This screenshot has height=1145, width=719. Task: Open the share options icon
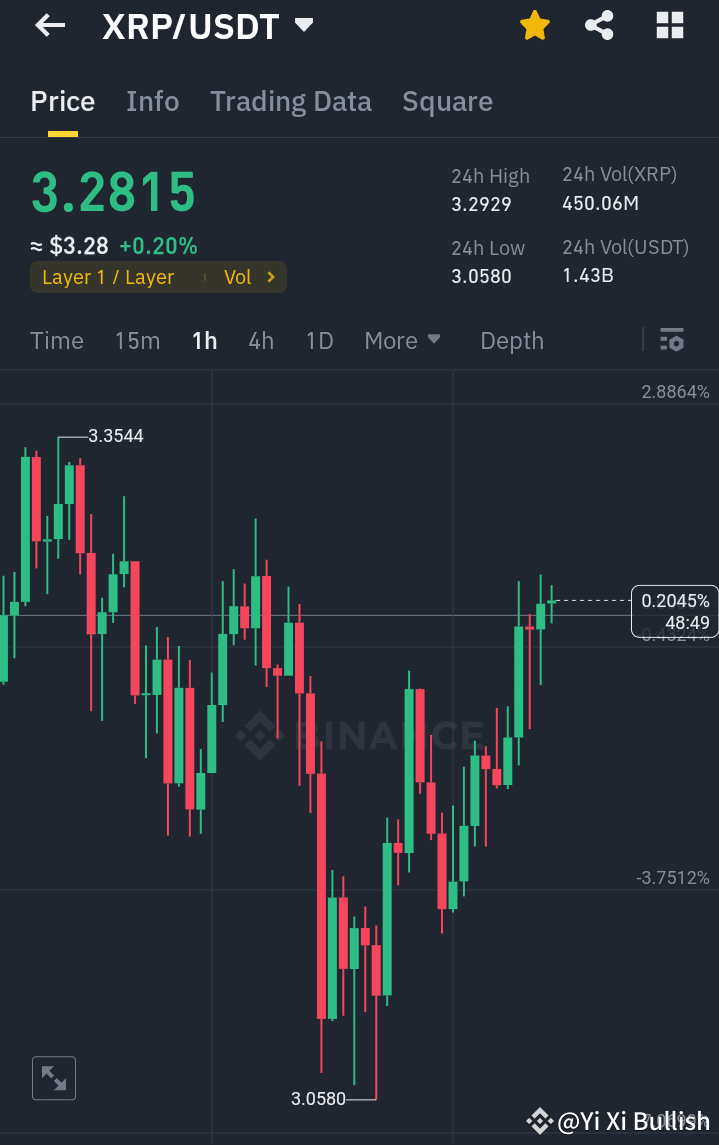click(599, 25)
